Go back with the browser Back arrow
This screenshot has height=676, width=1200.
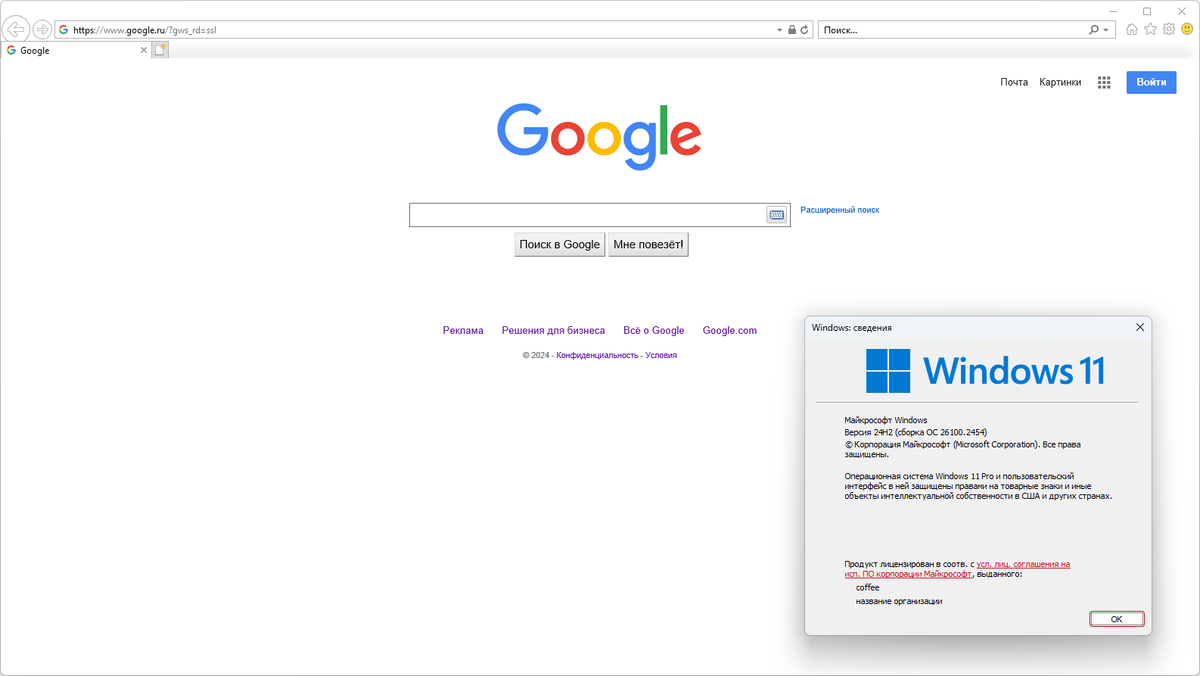pos(15,29)
